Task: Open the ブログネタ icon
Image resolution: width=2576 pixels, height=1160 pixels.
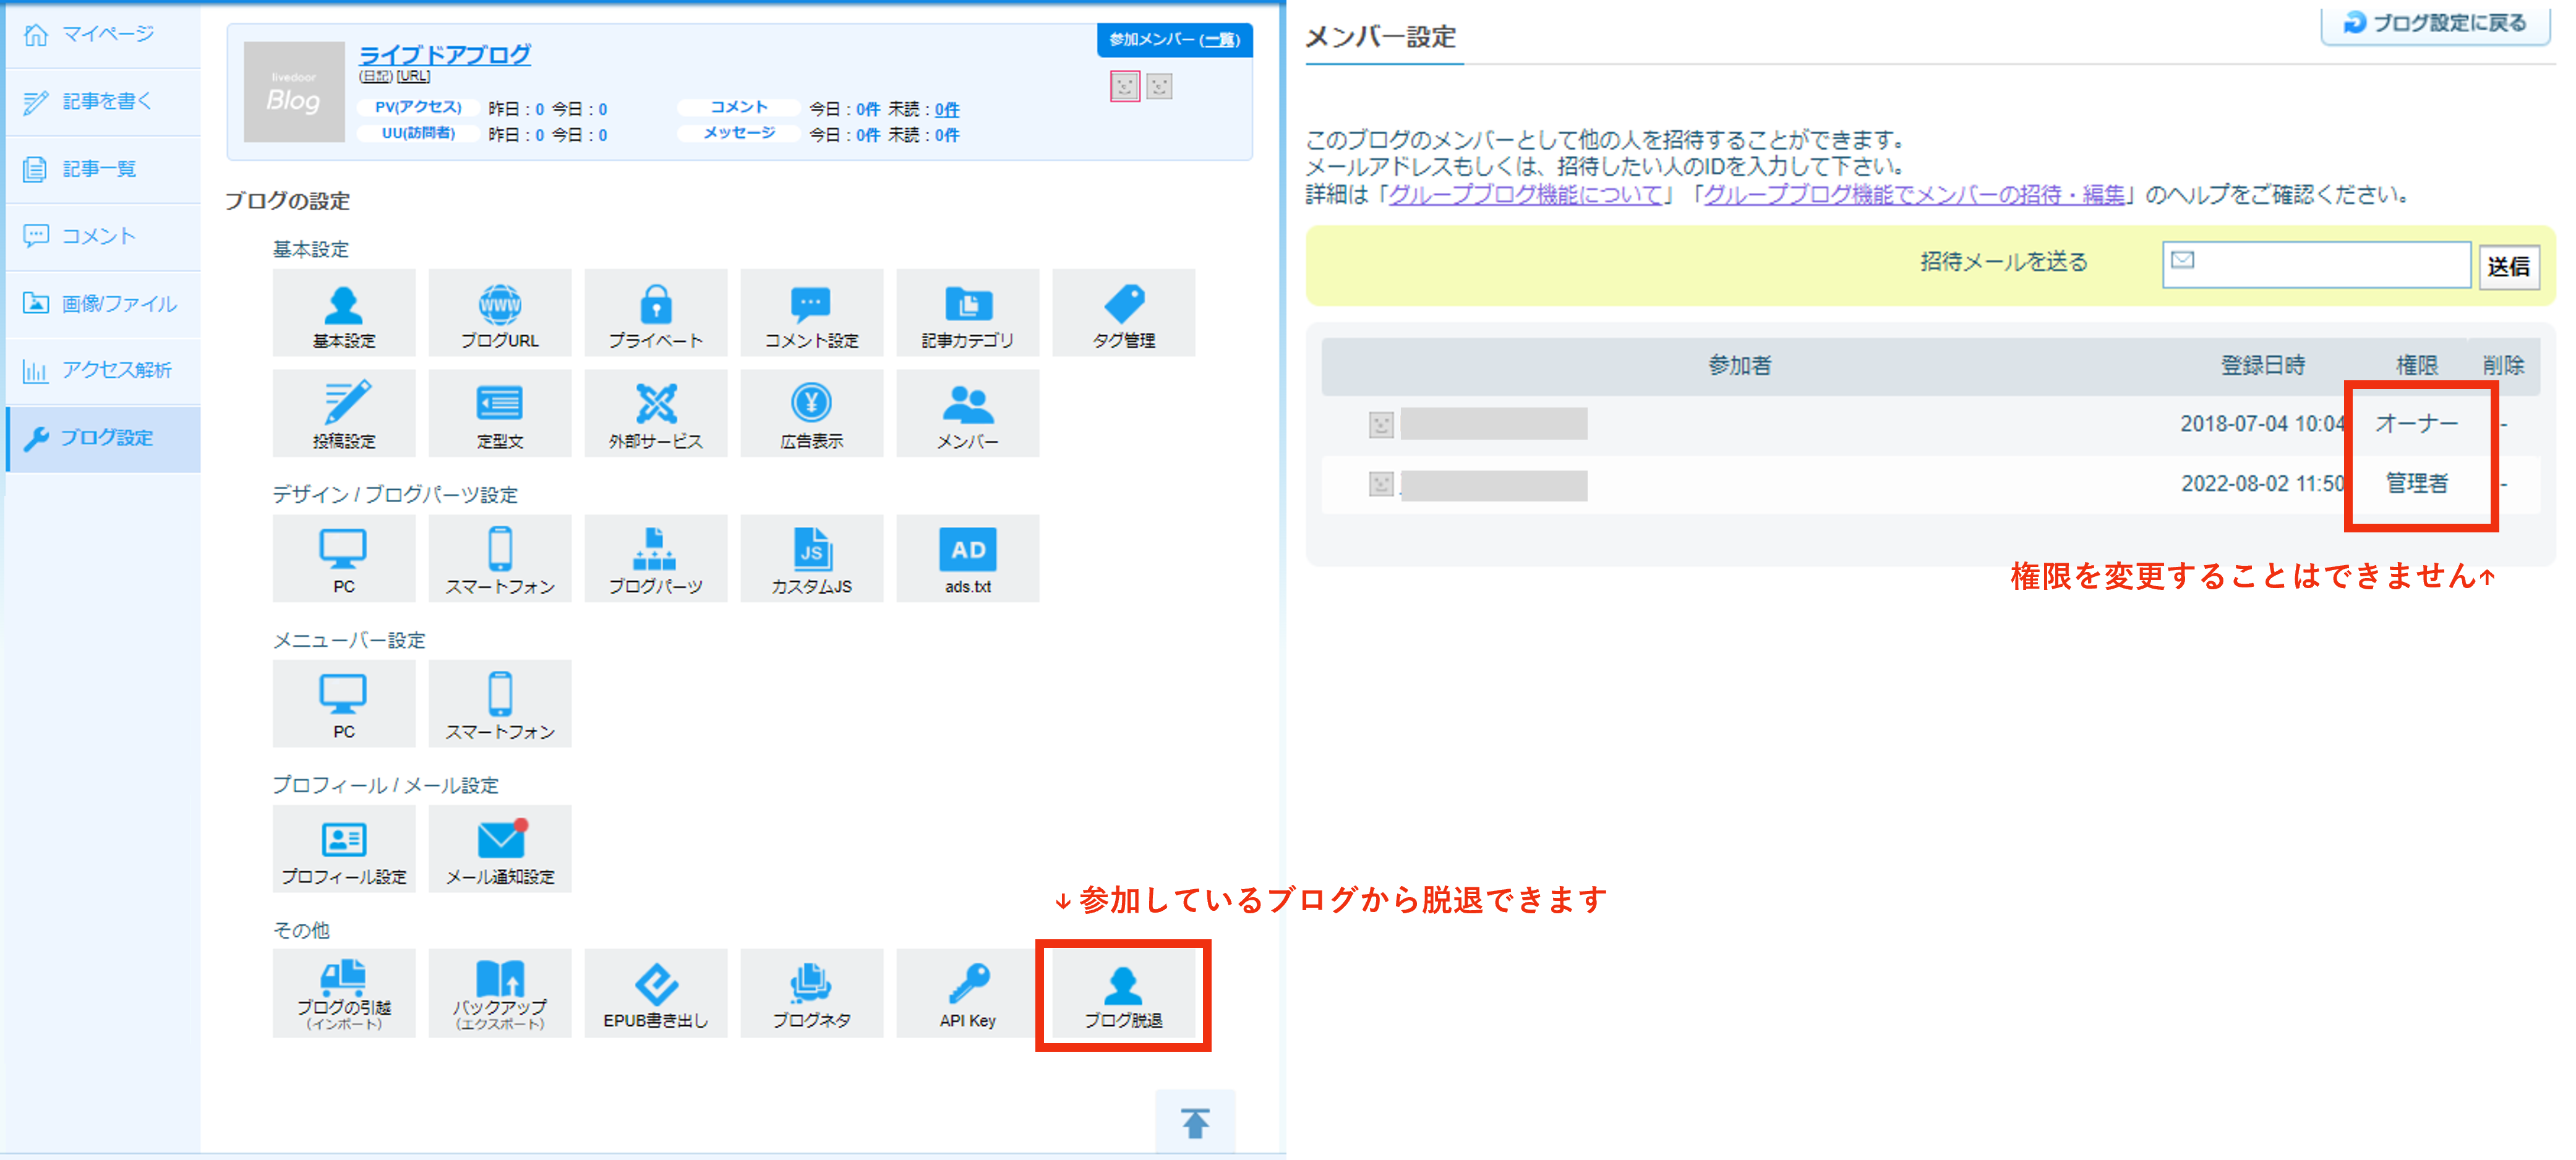Action: point(811,993)
